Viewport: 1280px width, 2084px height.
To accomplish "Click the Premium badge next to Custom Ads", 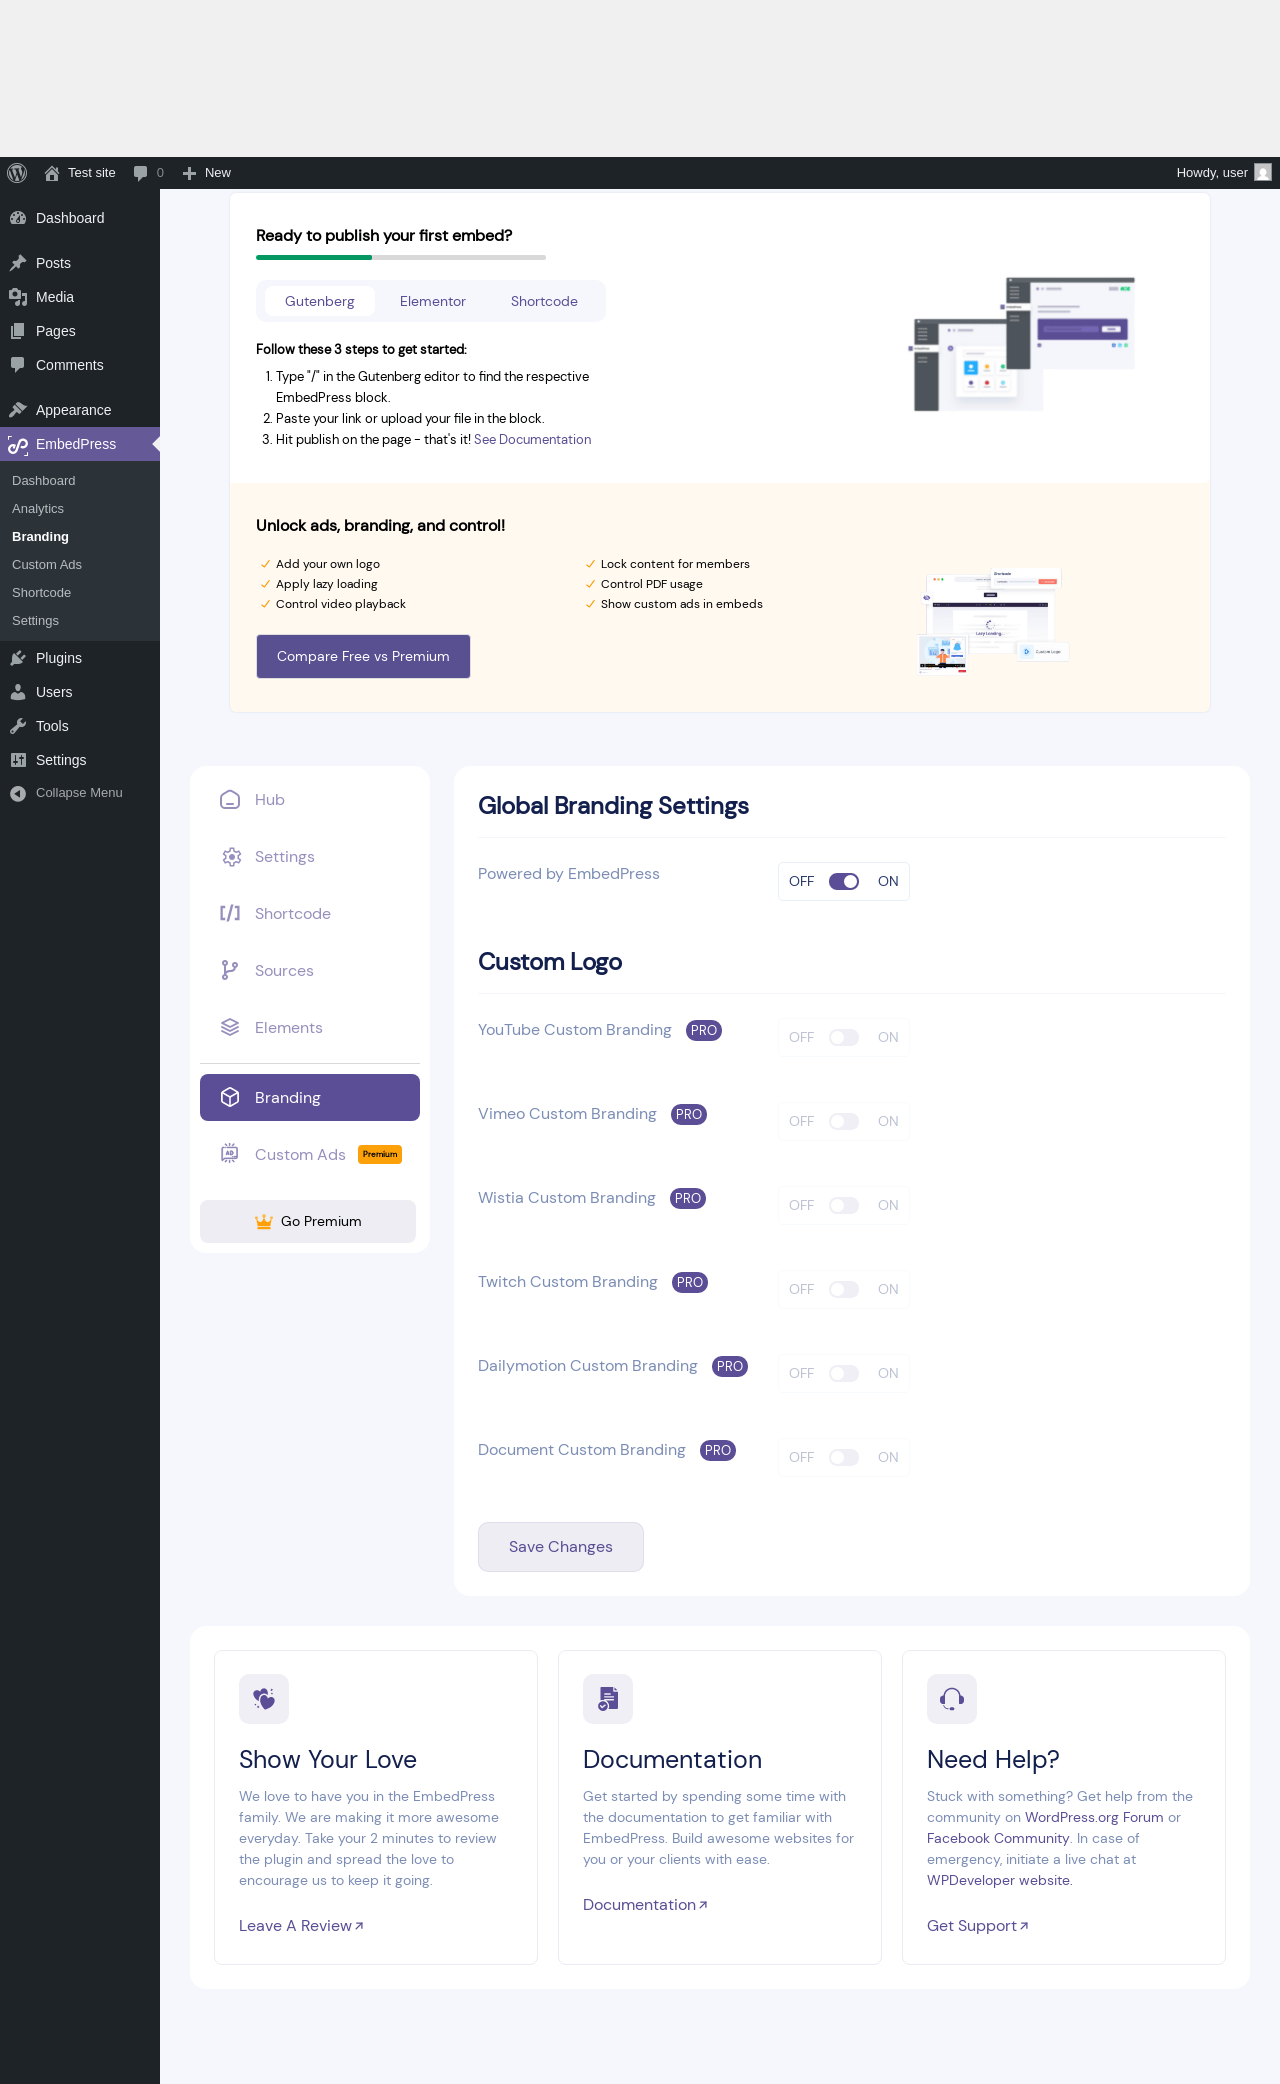I will tap(380, 1154).
